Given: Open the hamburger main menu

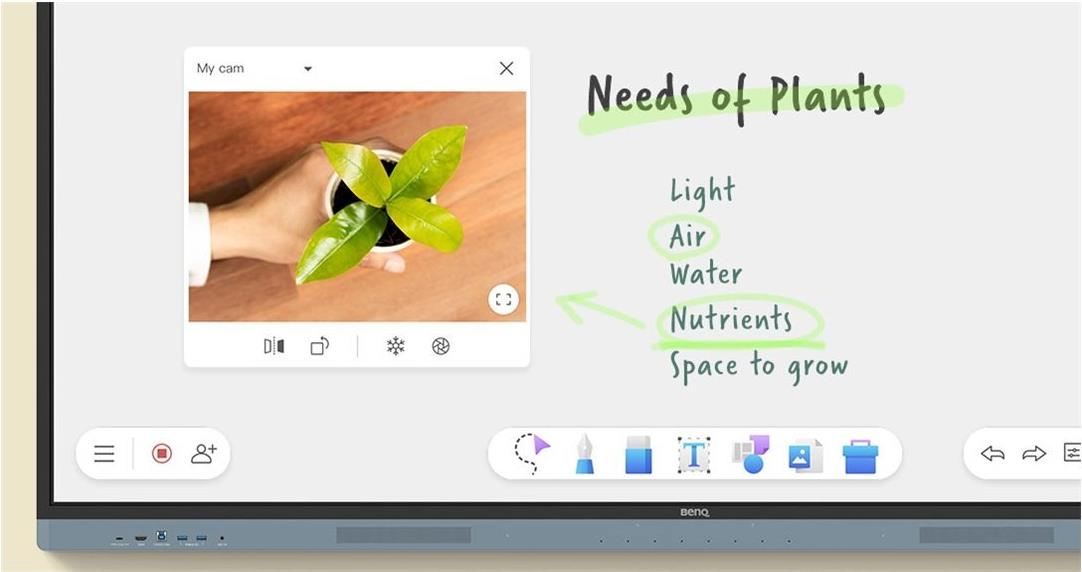Looking at the screenshot, I should 105,454.
